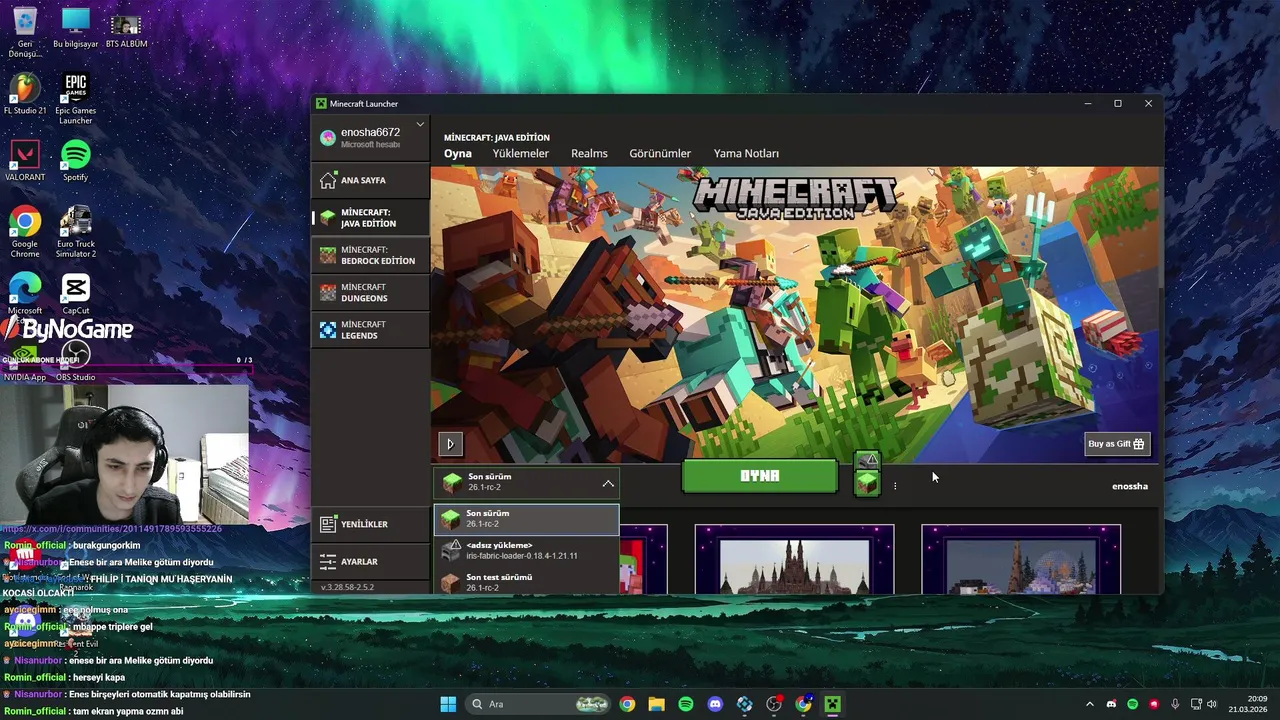This screenshot has height=720, width=1280.
Task: Click the green OYNA play button
Action: tap(760, 476)
